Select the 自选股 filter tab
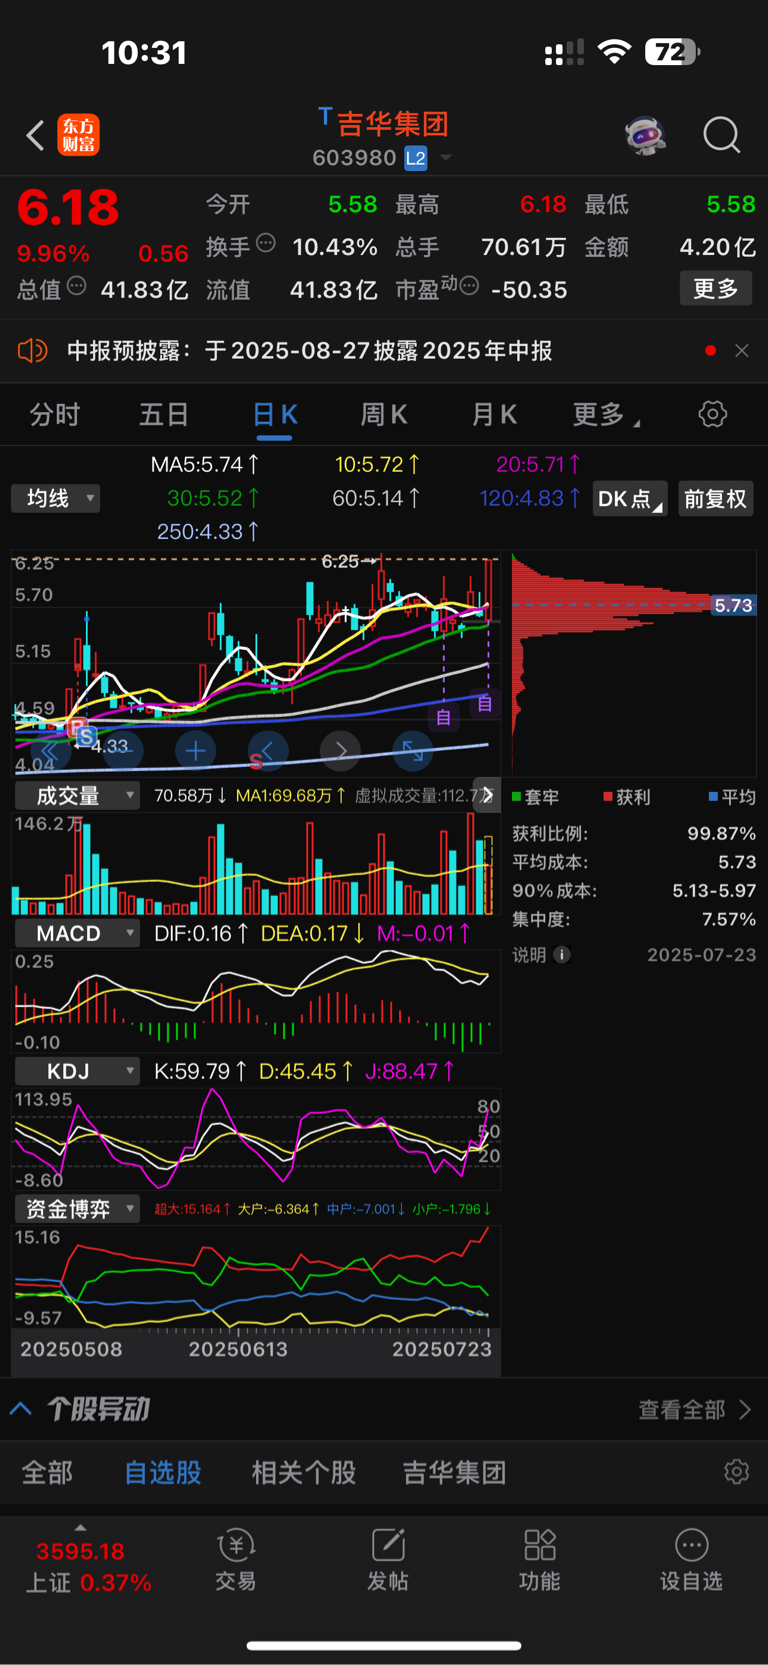This screenshot has width=768, height=1665. coord(163,1473)
